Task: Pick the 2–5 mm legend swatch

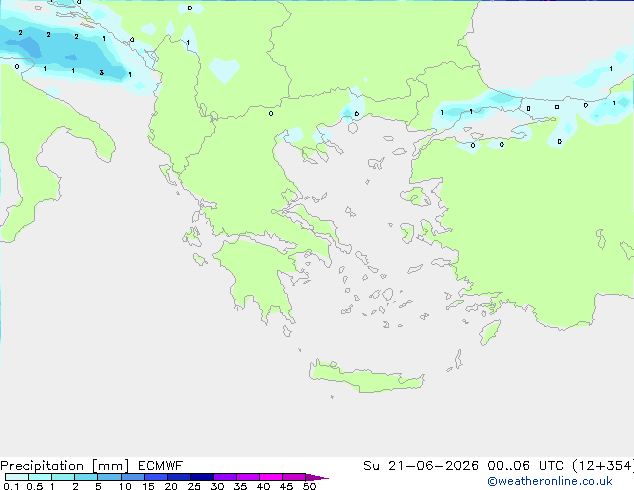Action: (86, 477)
